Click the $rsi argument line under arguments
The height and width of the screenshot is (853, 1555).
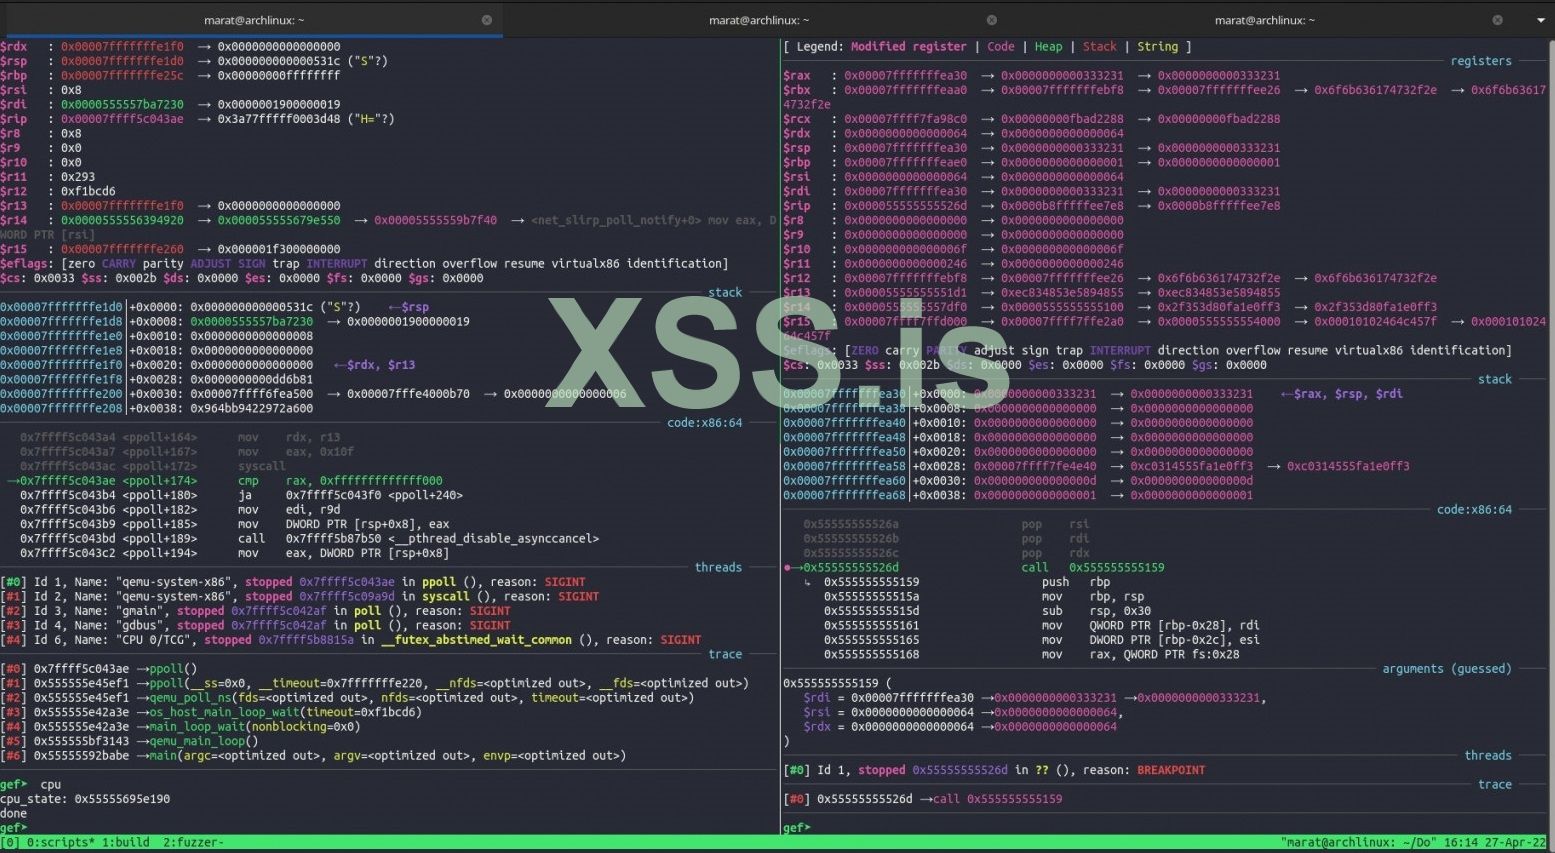click(963, 713)
